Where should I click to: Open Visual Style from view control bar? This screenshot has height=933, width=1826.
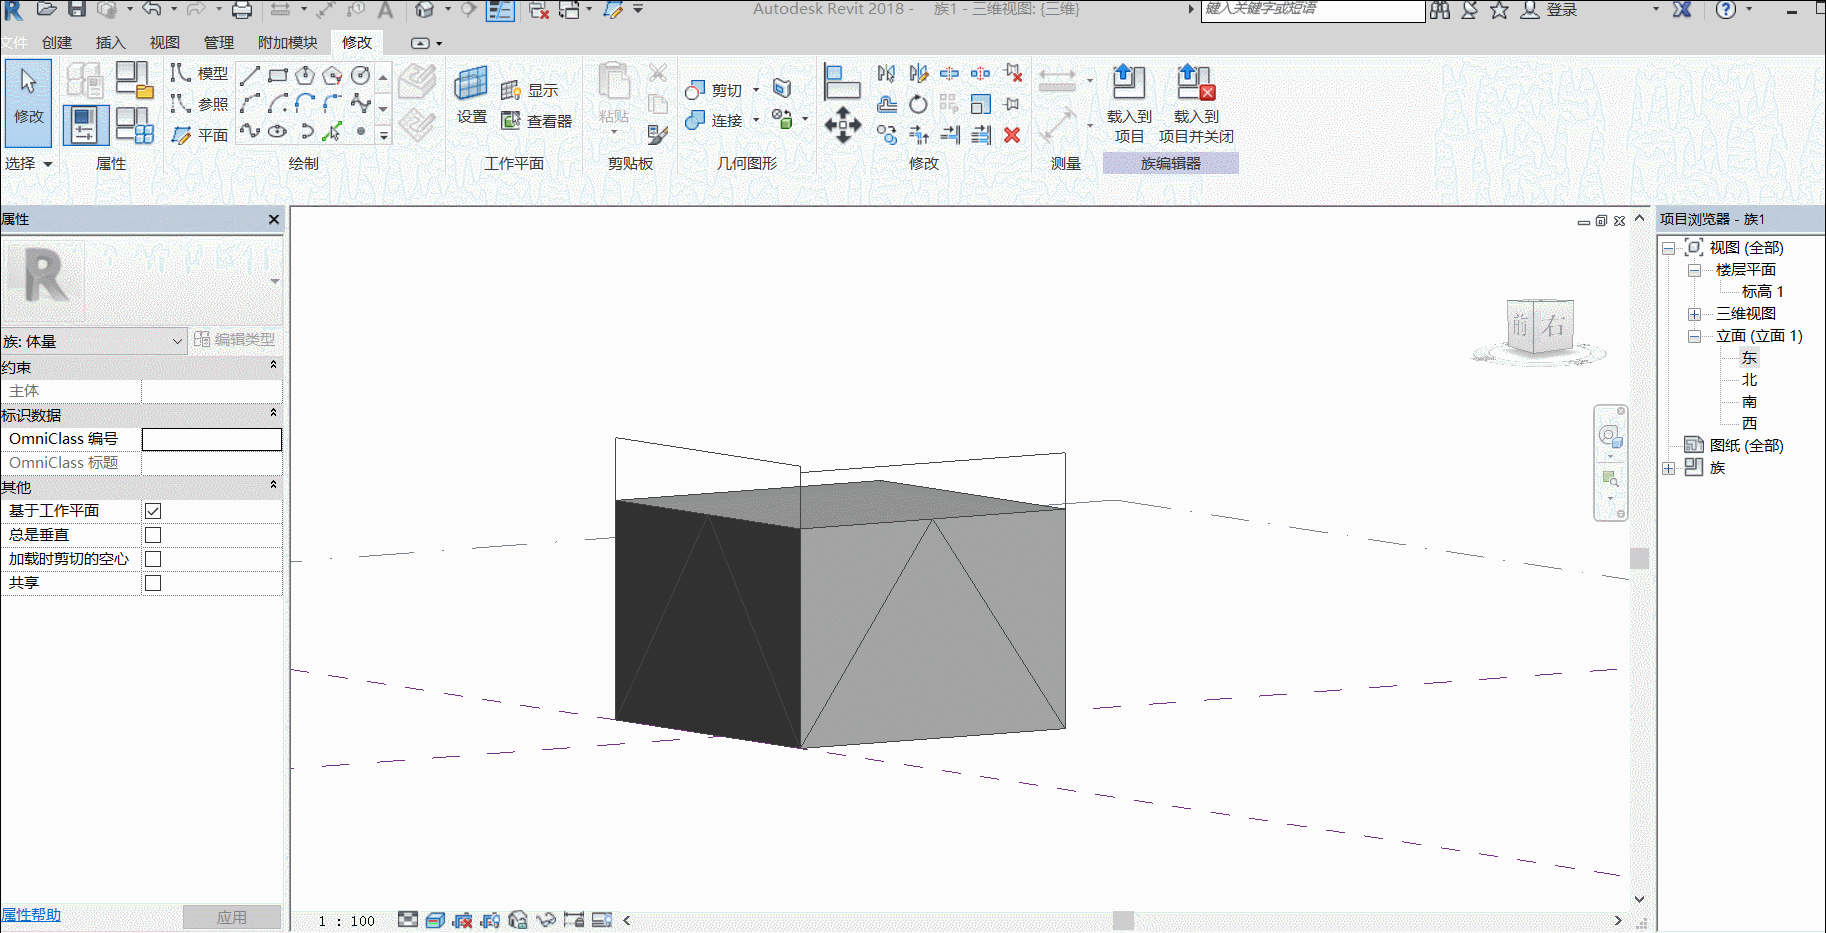435,920
